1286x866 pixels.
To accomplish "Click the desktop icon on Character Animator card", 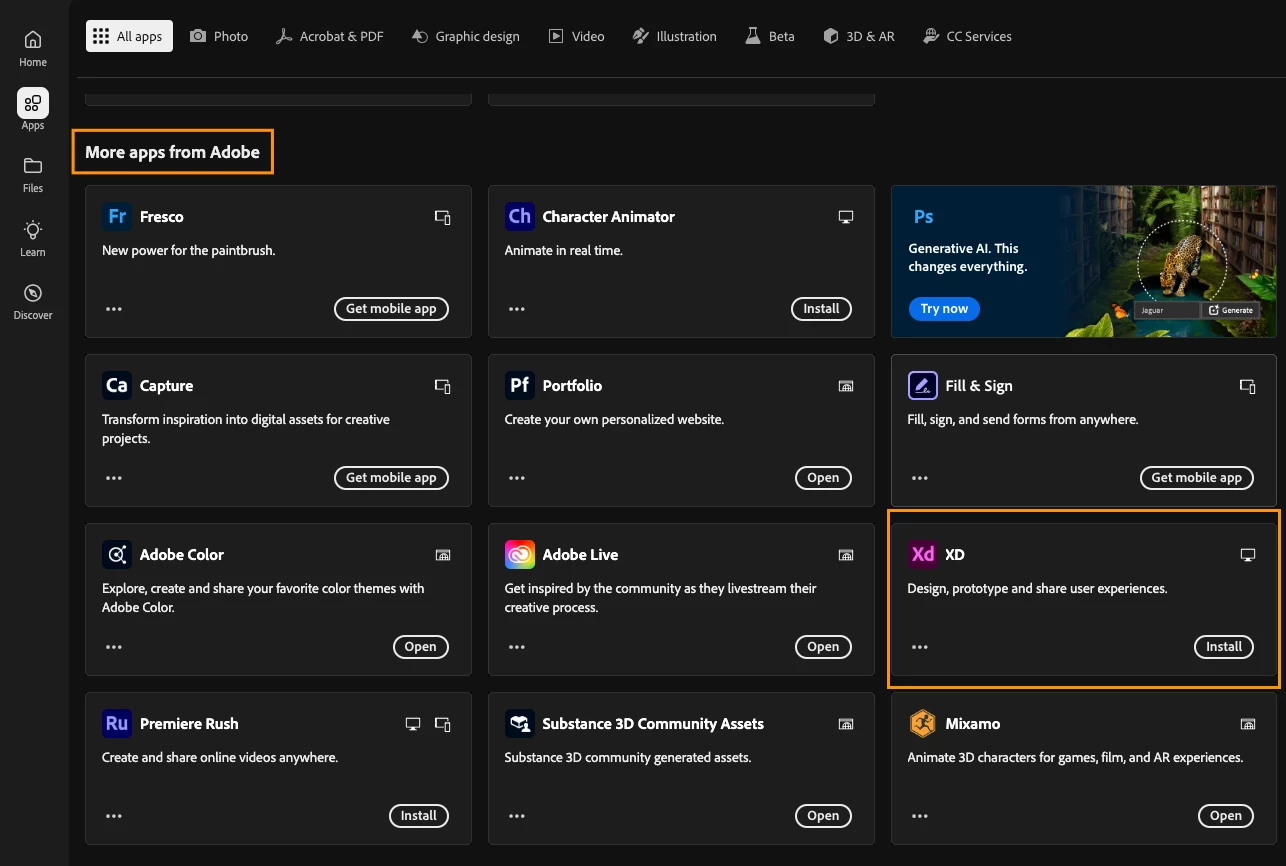I will click(x=846, y=217).
